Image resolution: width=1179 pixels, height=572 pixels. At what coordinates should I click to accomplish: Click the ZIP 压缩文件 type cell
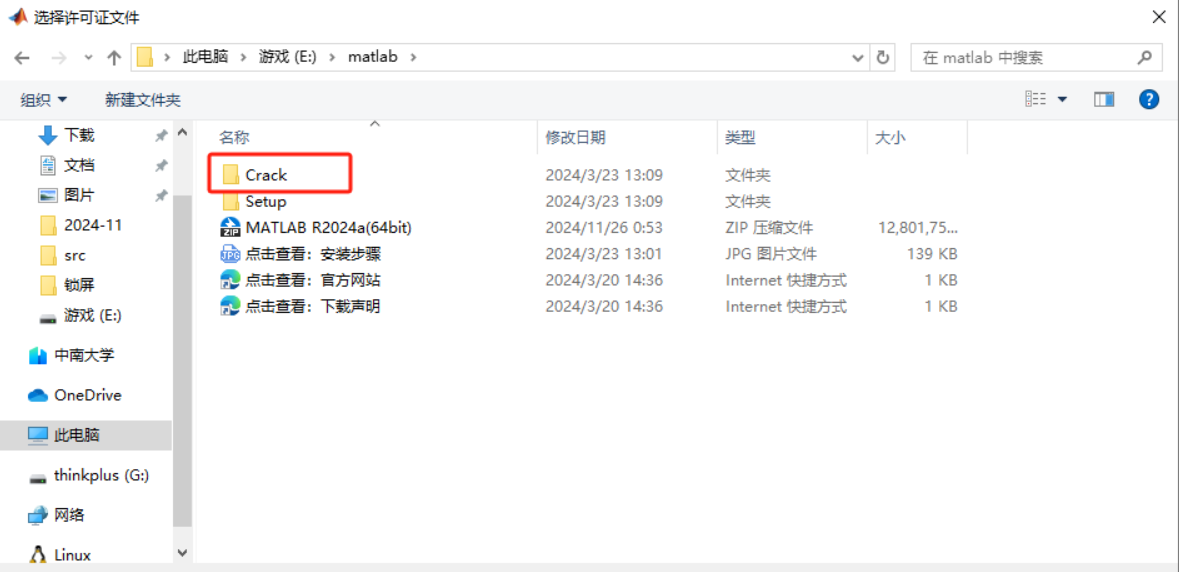768,228
